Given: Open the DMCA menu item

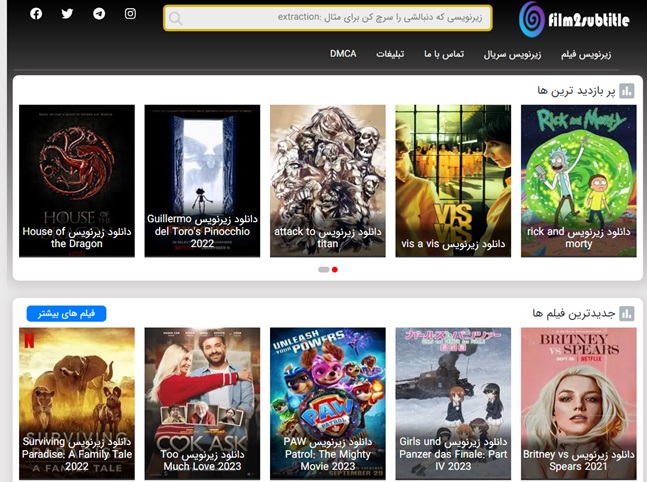Looking at the screenshot, I should pos(343,54).
